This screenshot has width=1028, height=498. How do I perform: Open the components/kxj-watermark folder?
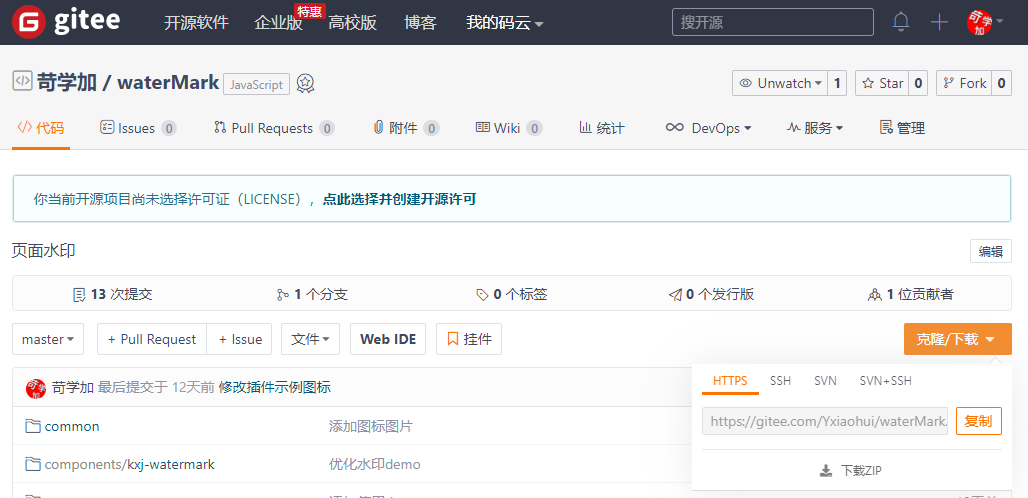point(129,465)
